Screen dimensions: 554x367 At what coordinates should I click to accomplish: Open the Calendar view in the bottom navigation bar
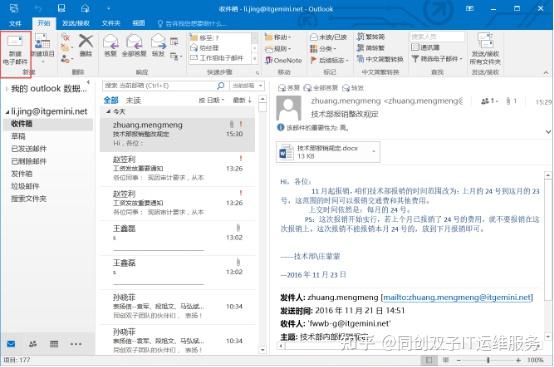54,344
